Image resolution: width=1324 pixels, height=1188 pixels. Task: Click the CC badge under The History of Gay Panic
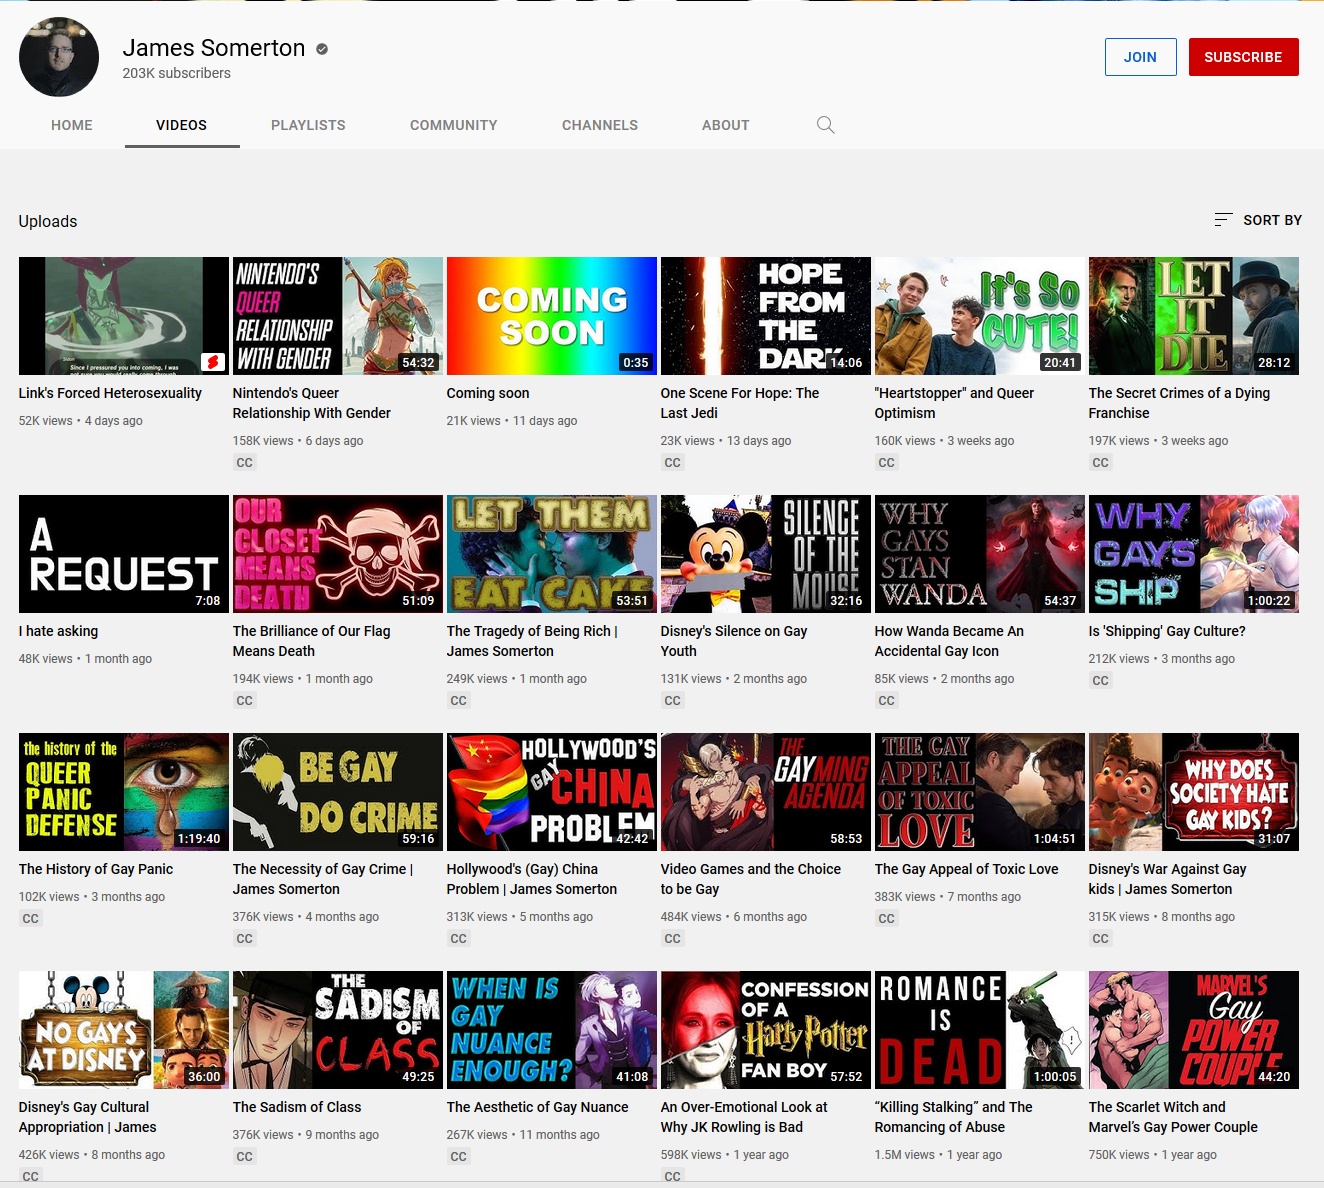pos(30,919)
